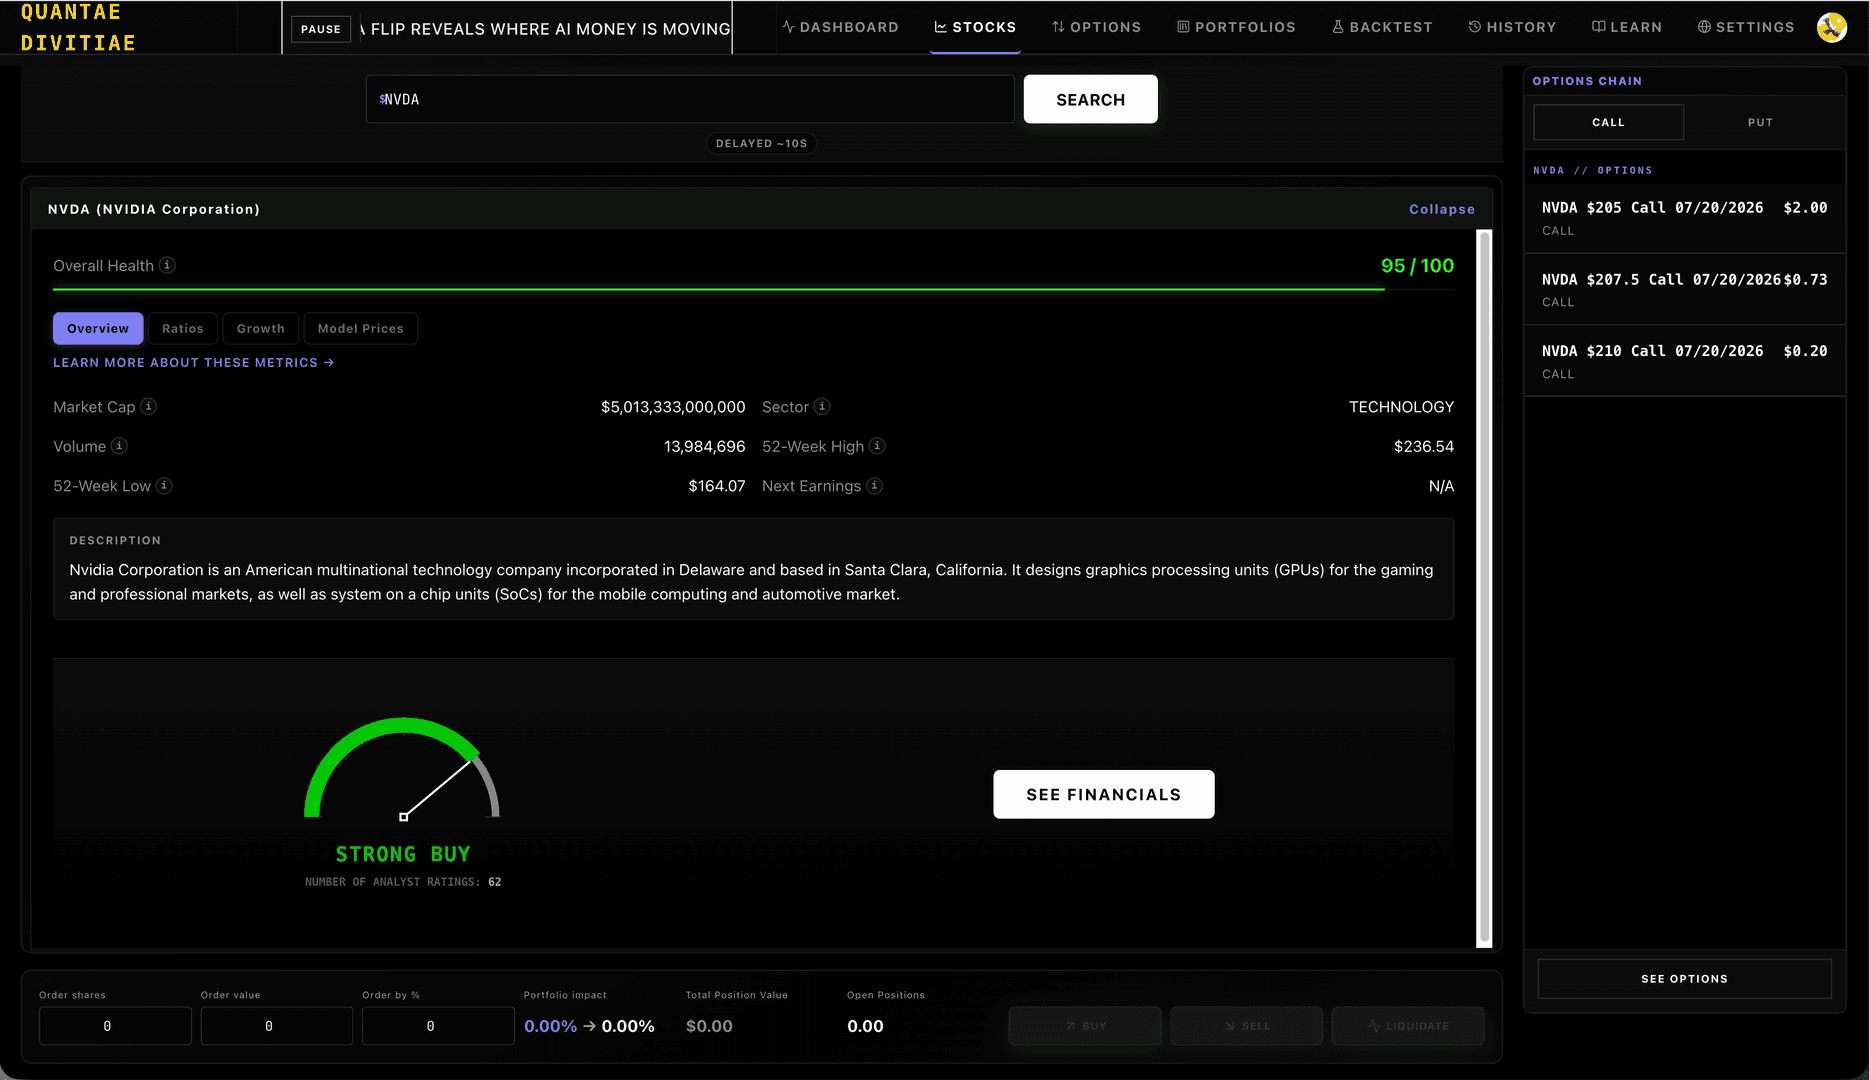Image resolution: width=1869 pixels, height=1080 pixels.
Task: Pause the news ticker
Action: point(321,29)
